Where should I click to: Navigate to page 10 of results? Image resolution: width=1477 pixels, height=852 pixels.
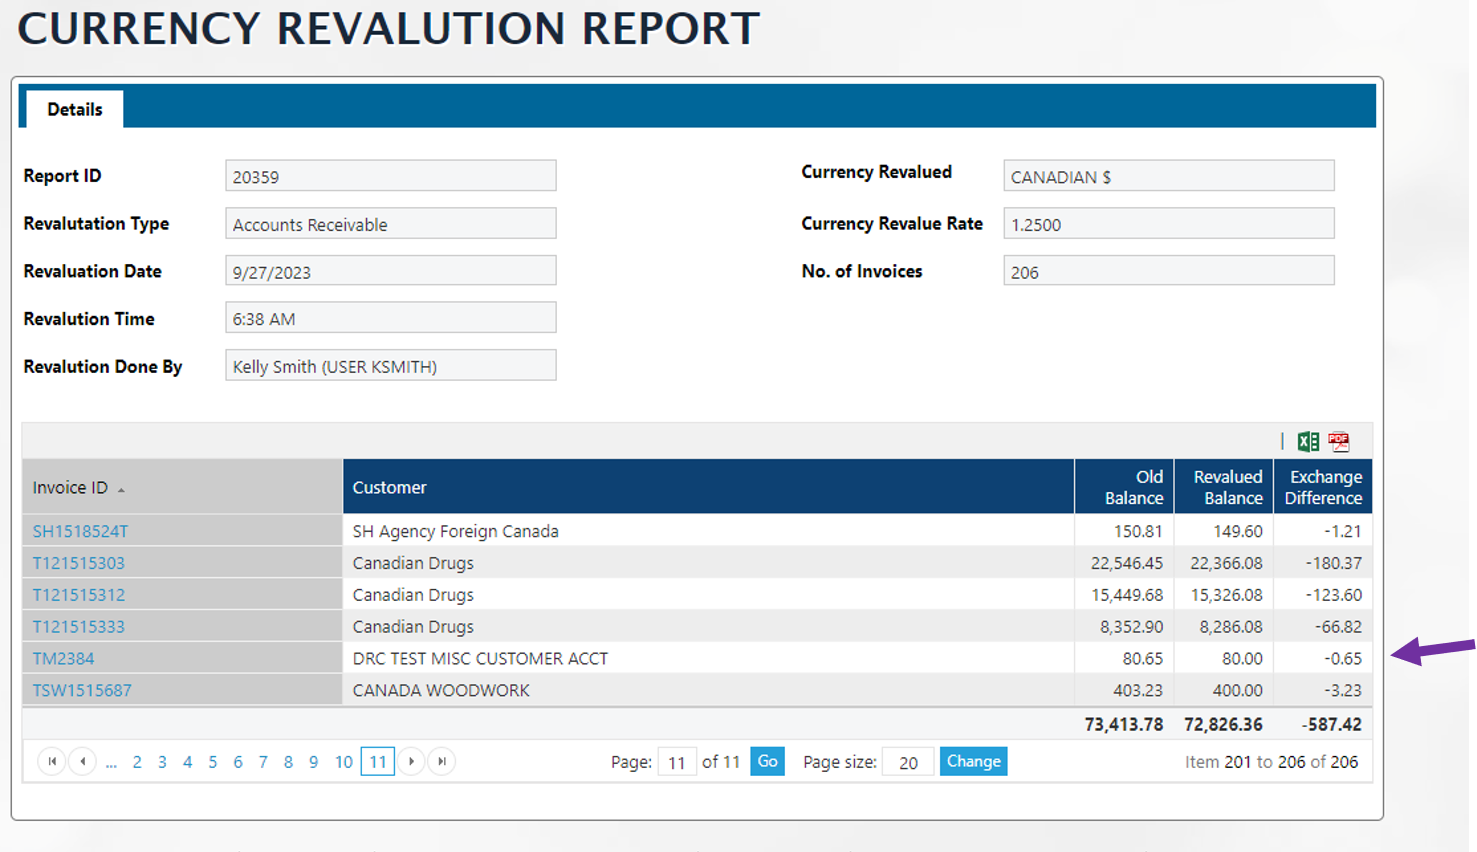(343, 763)
